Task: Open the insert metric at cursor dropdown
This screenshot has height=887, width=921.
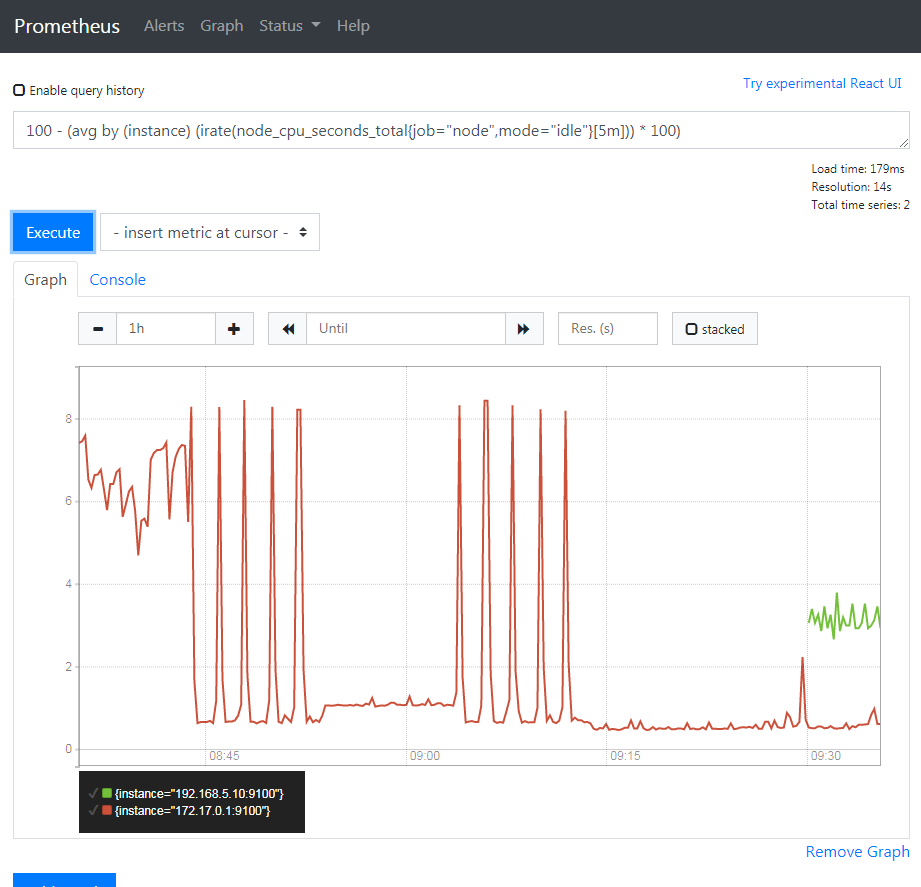Action: tap(210, 232)
